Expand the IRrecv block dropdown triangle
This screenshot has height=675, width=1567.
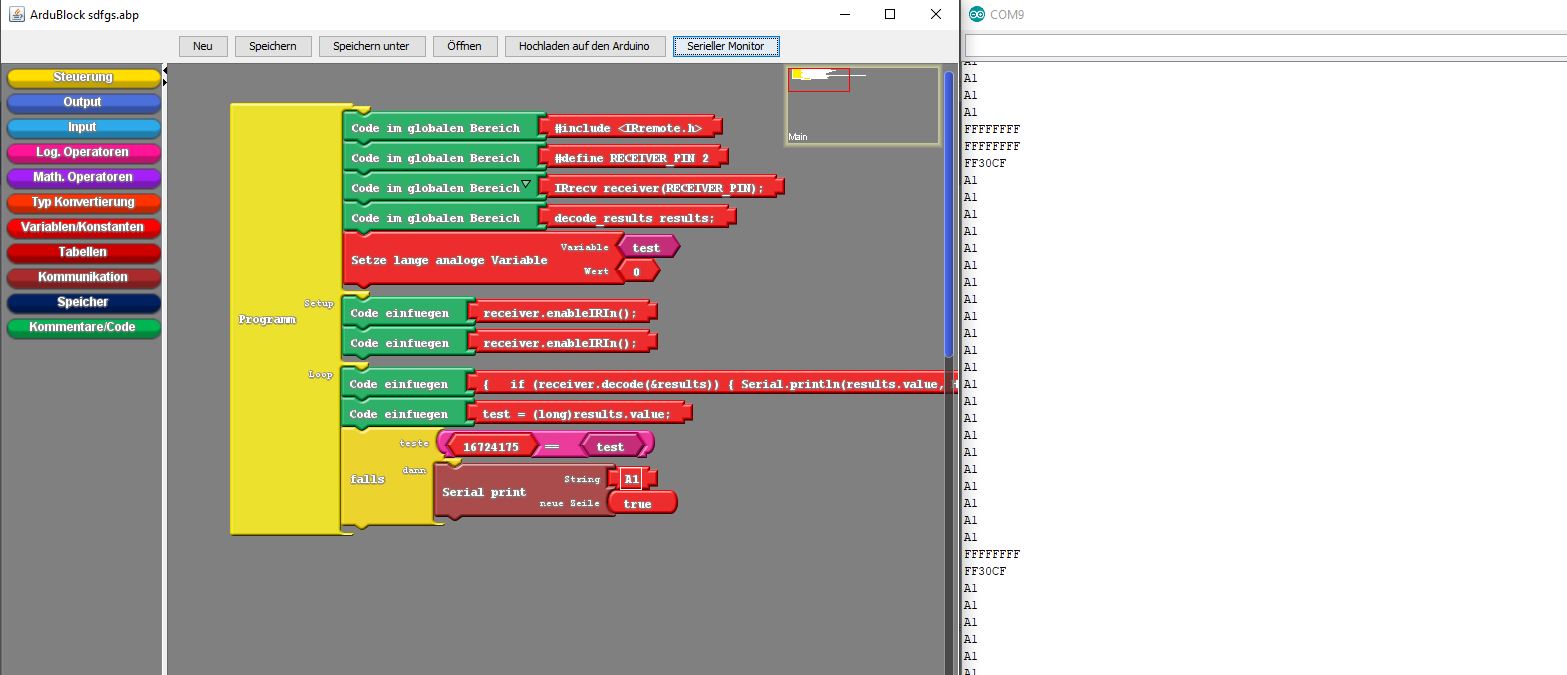point(526,185)
